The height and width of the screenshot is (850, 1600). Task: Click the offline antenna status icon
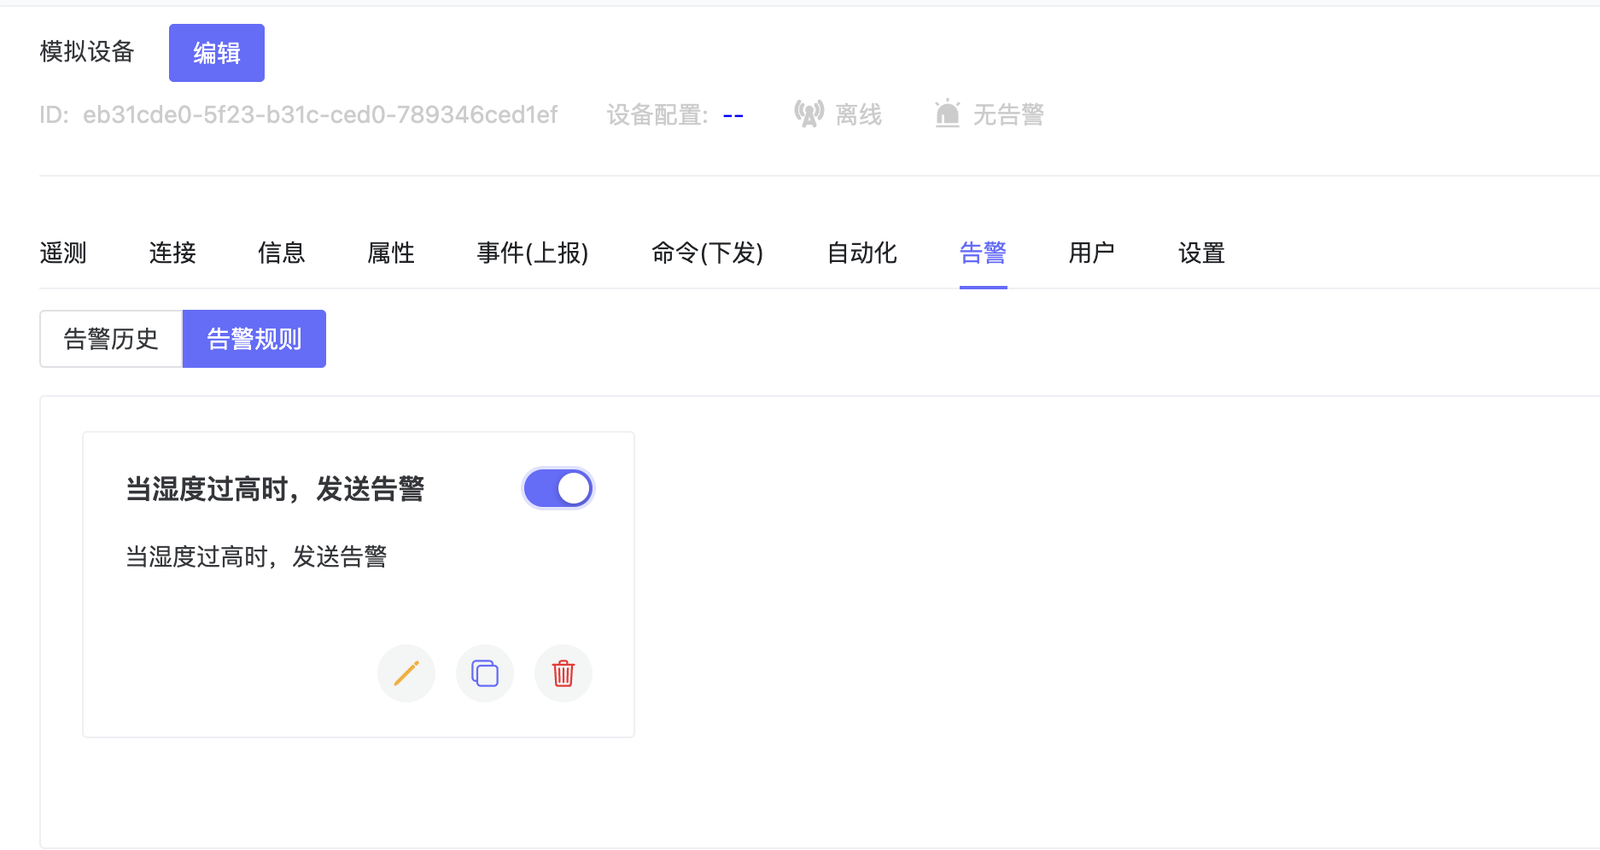tap(809, 114)
